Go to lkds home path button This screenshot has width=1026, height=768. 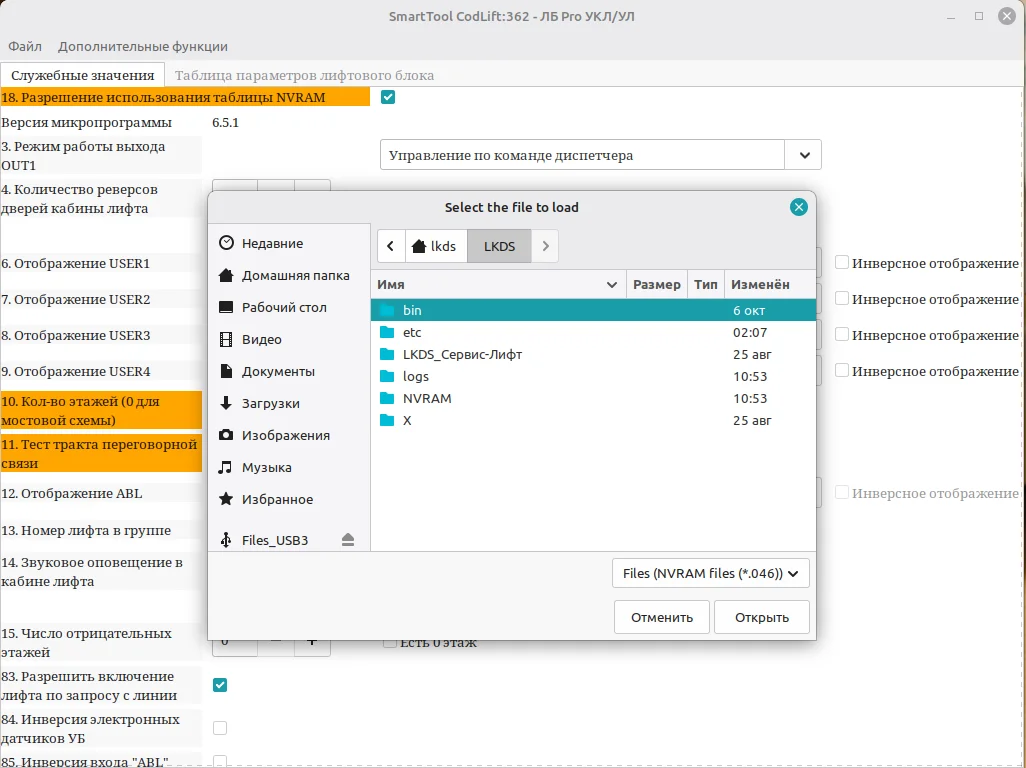[436, 246]
